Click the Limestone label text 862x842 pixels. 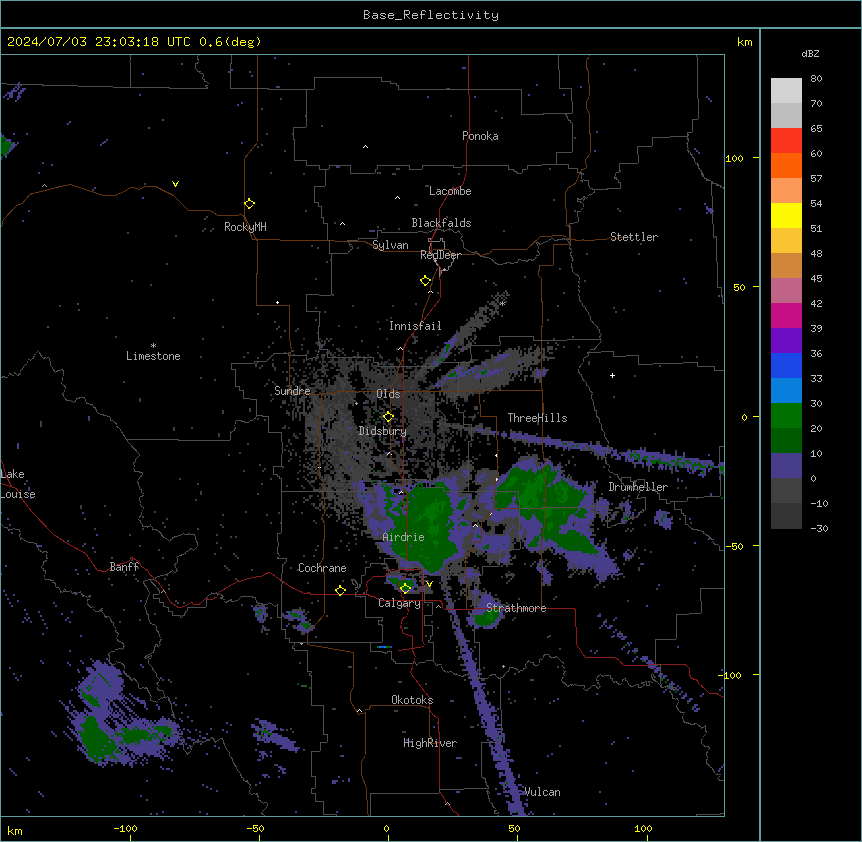[153, 356]
